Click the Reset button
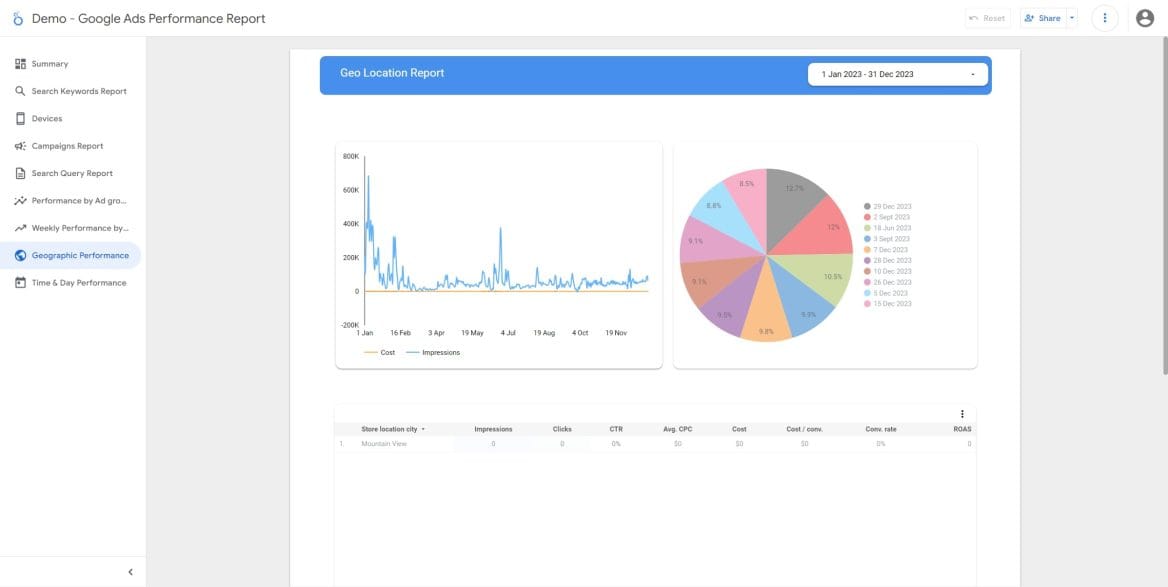This screenshot has width=1168, height=587. click(987, 18)
